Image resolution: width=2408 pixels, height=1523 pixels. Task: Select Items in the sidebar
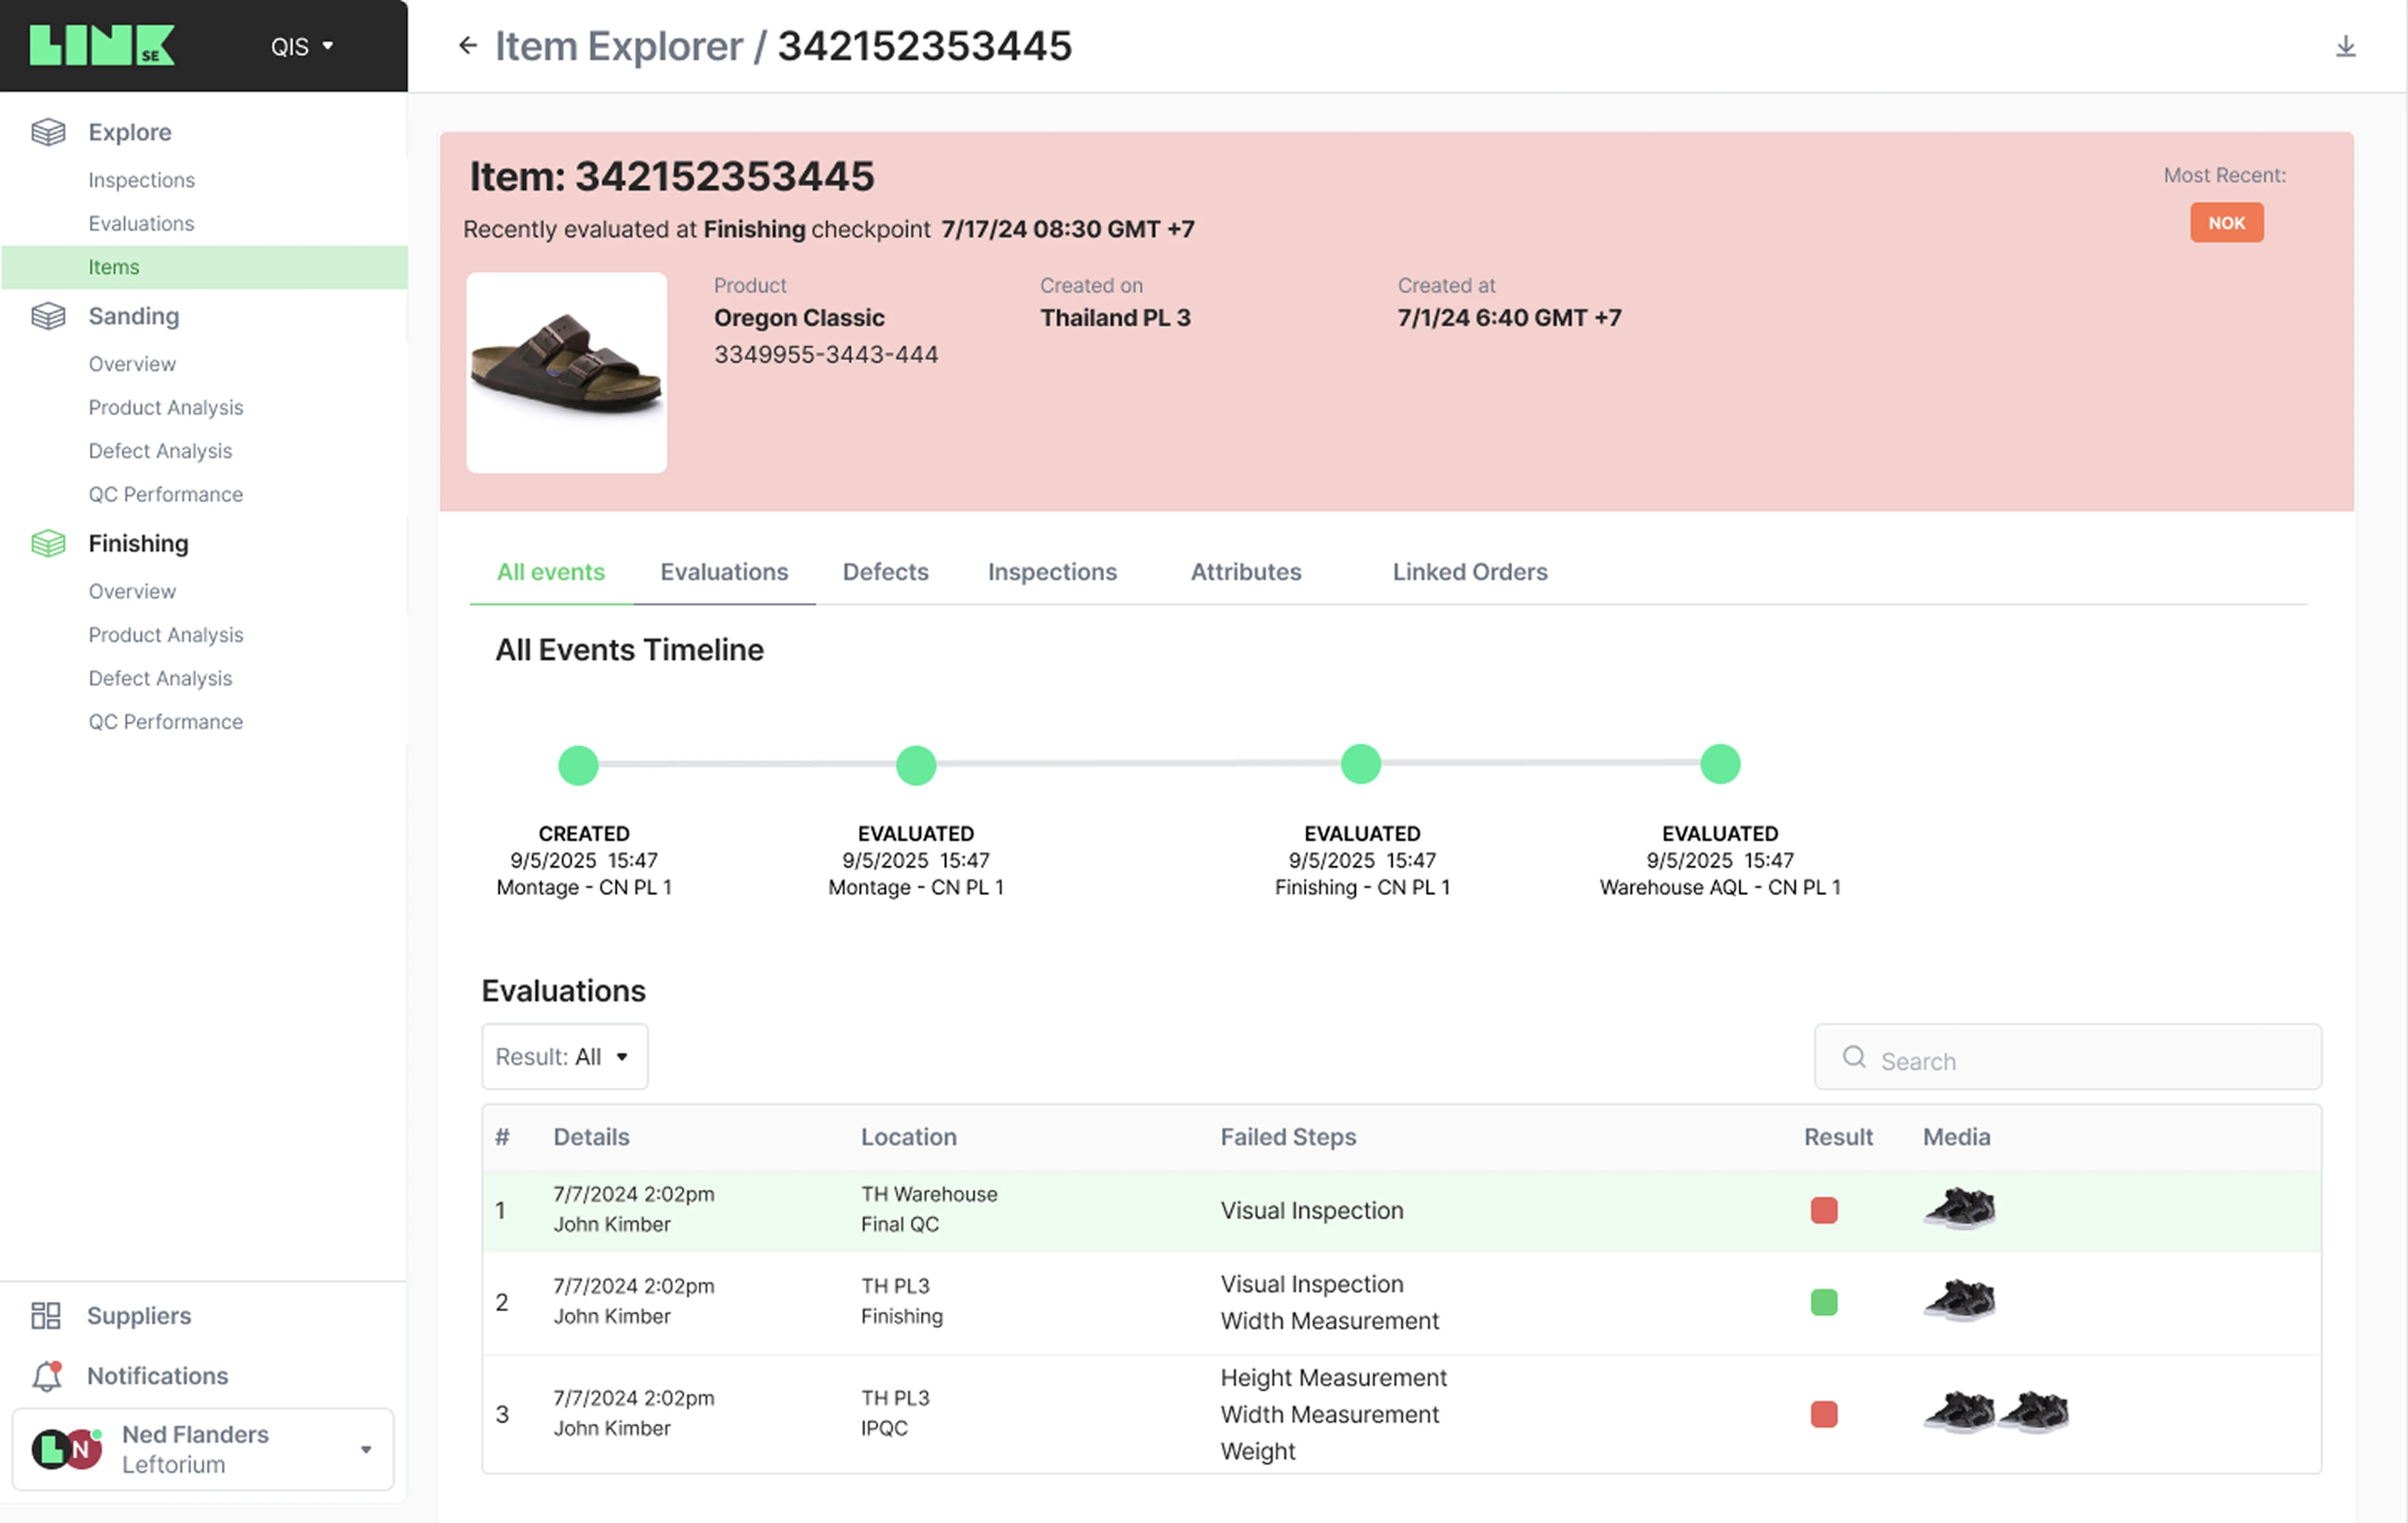point(204,267)
